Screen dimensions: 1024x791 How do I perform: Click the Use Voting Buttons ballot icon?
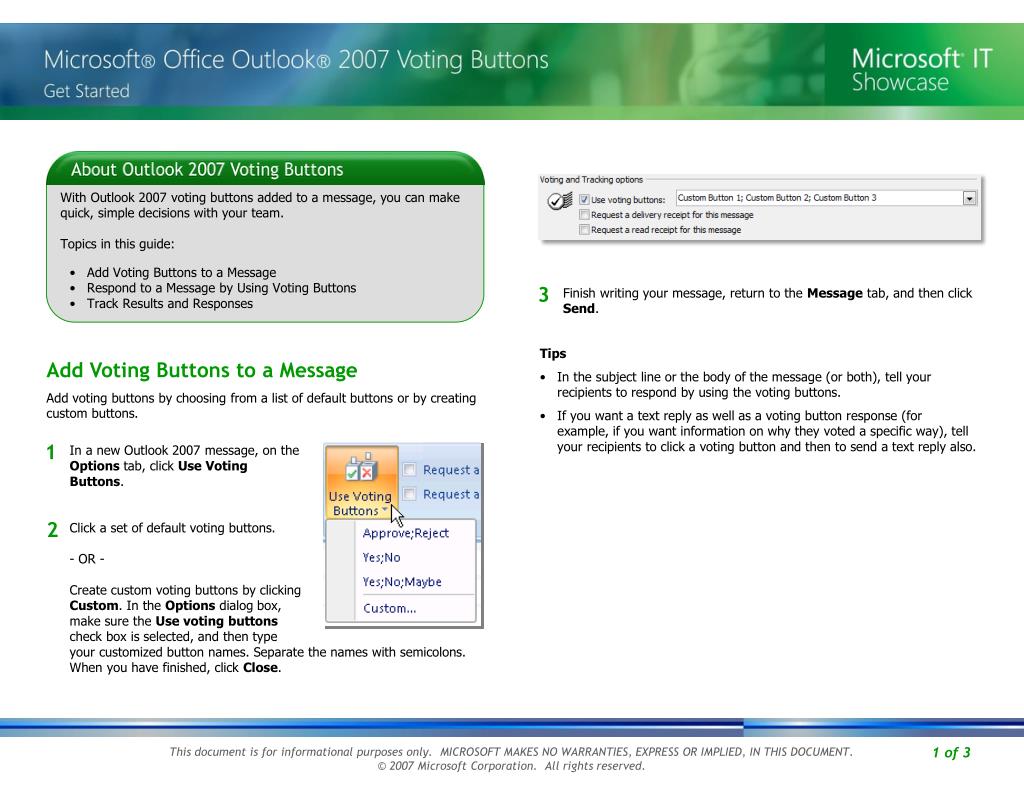point(361,467)
